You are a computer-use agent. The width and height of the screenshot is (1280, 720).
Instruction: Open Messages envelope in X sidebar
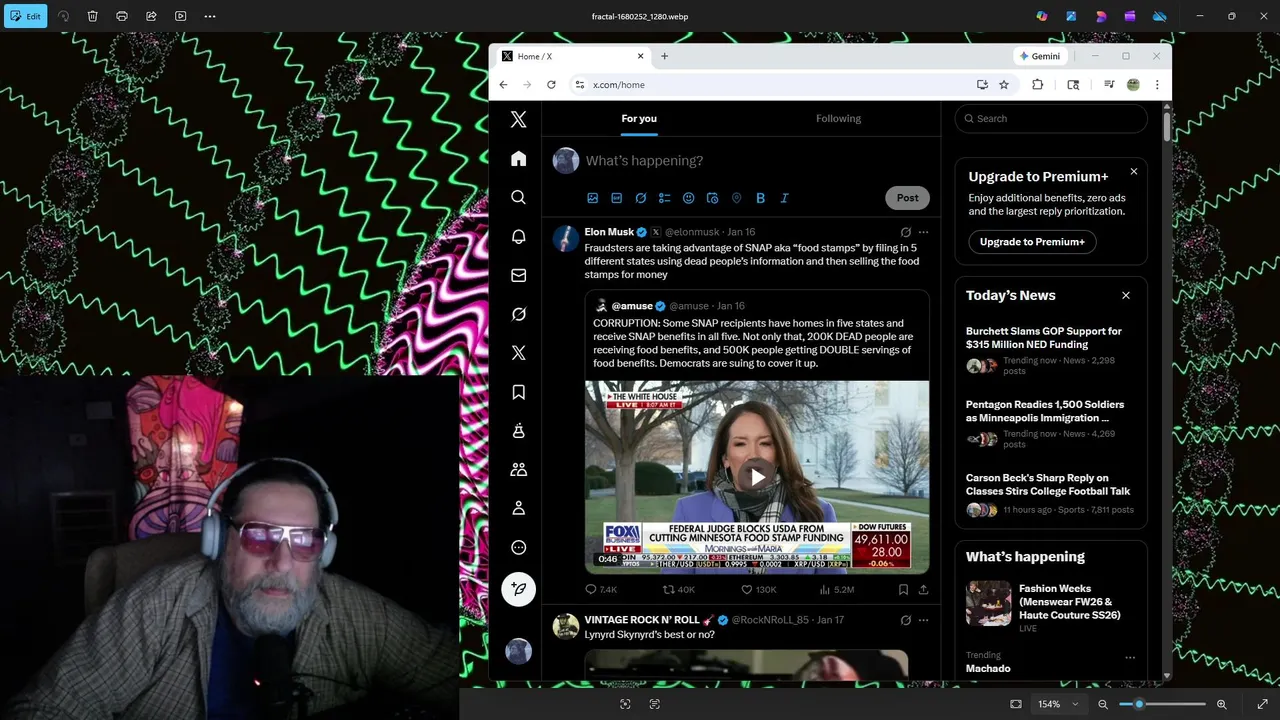coord(518,275)
